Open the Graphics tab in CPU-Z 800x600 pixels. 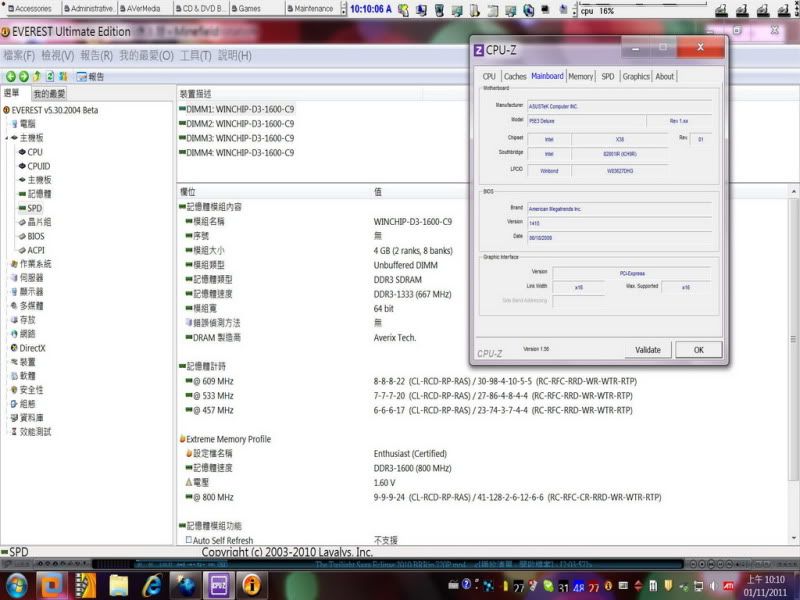pos(636,77)
